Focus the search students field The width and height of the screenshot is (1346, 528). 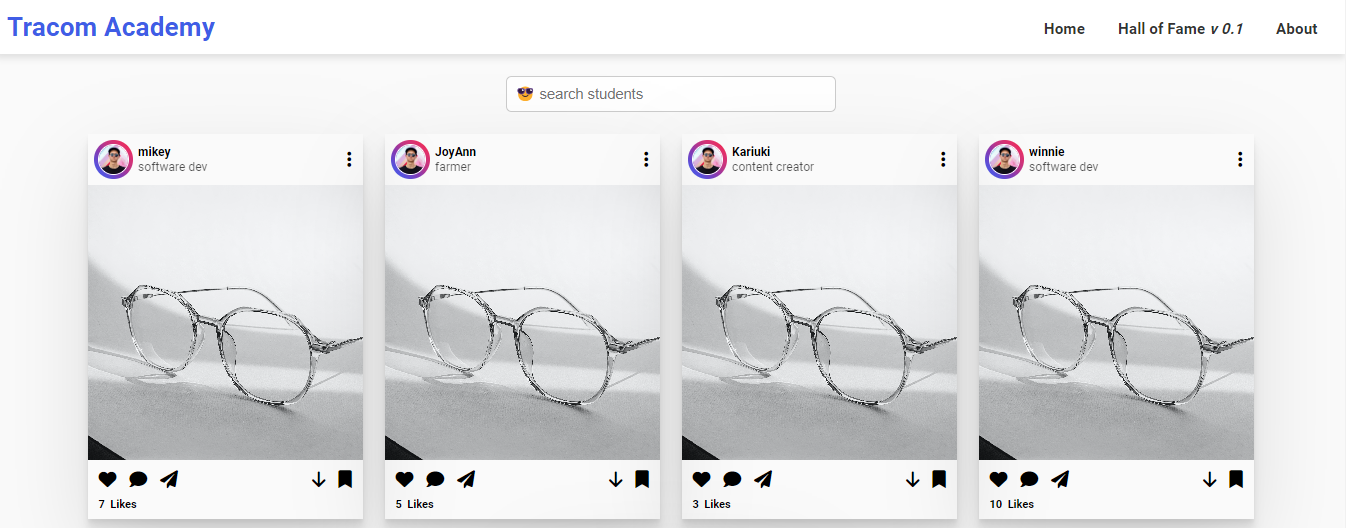pyautogui.click(x=680, y=94)
